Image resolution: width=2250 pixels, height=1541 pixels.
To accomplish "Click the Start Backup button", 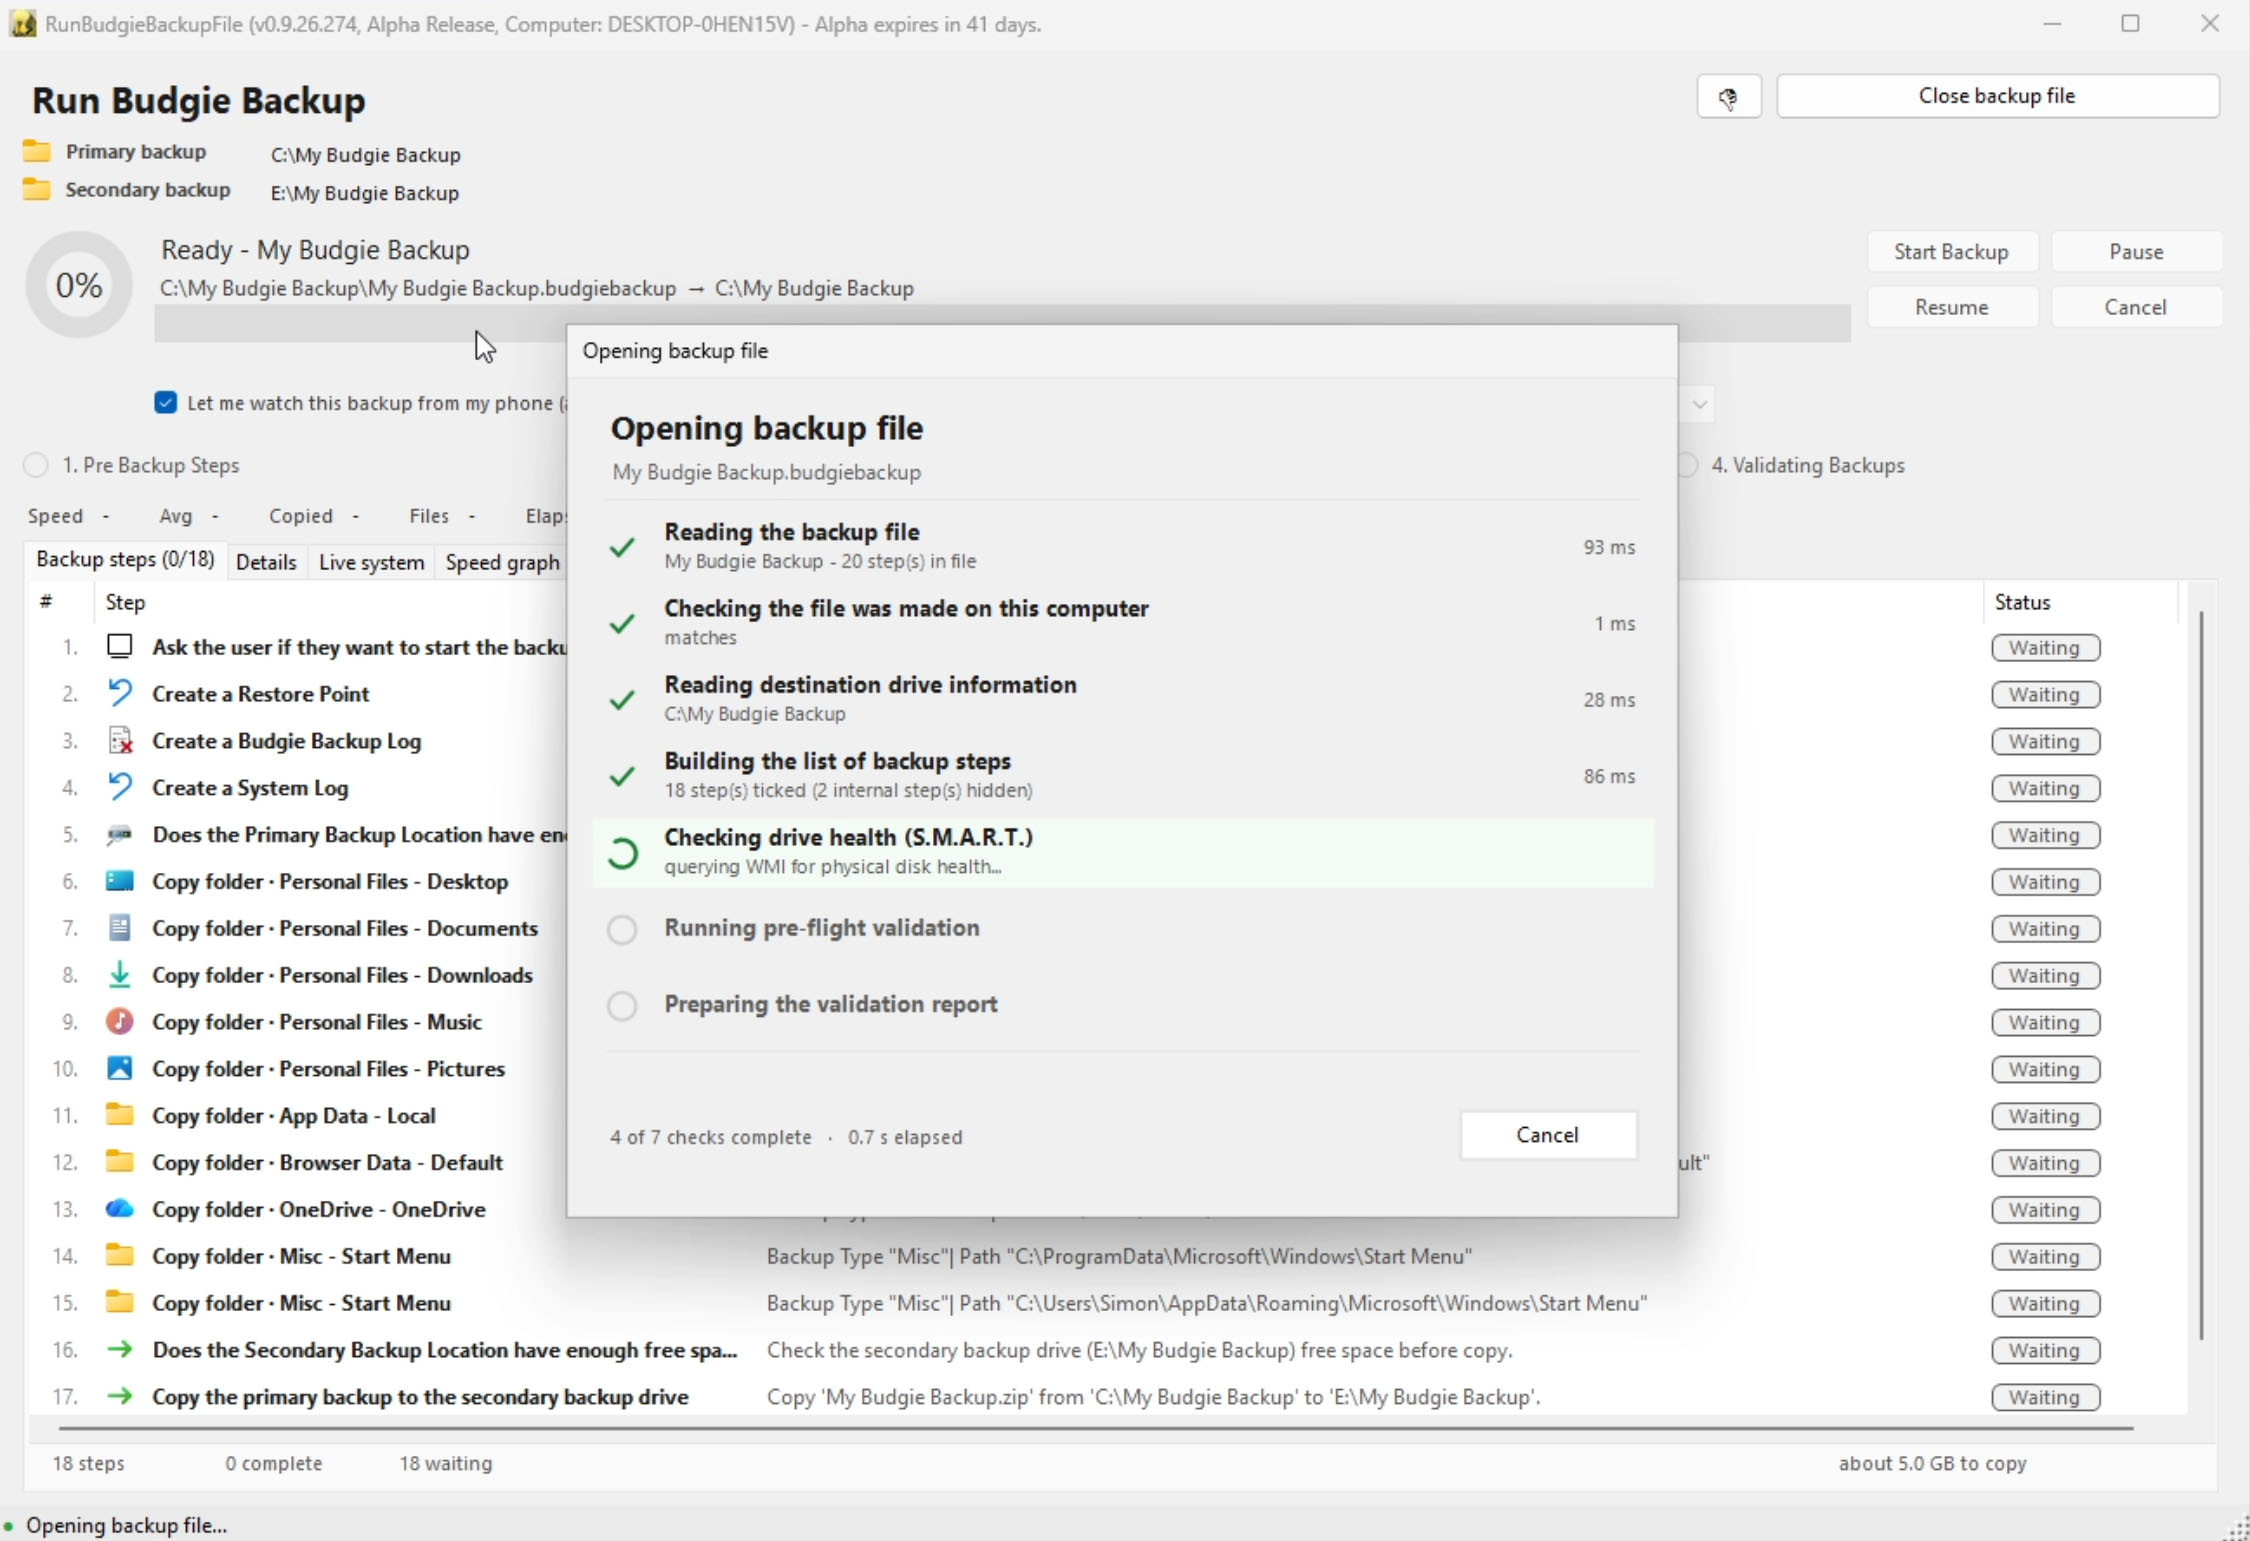I will click(x=1951, y=252).
